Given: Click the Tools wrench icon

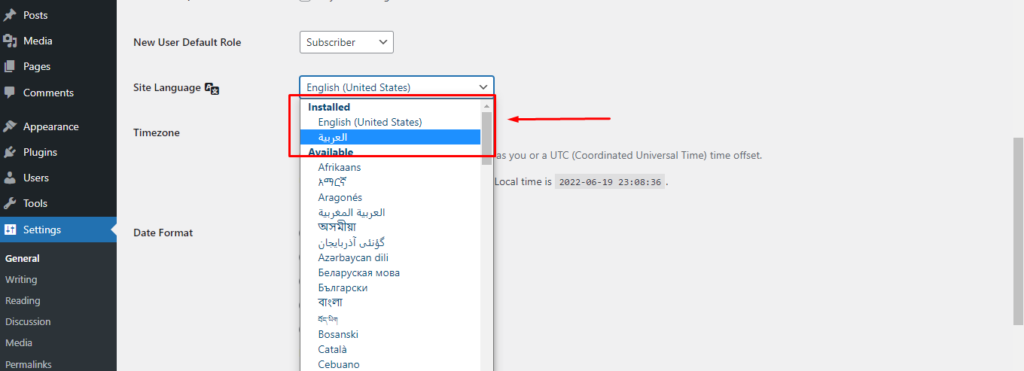Looking at the screenshot, I should 10,203.
